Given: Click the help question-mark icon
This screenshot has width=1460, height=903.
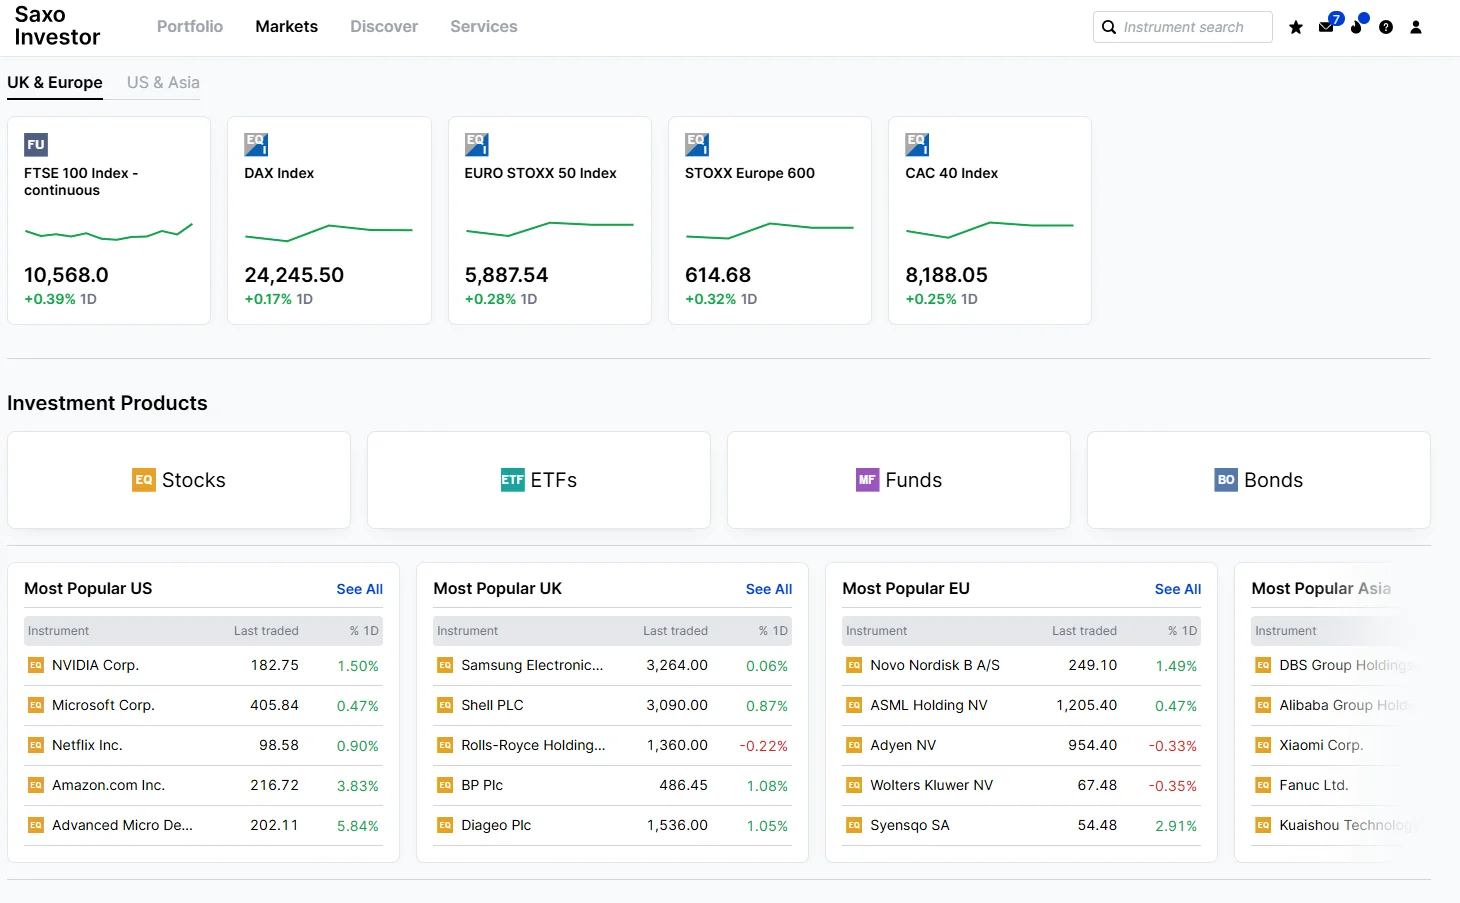Looking at the screenshot, I should point(1386,27).
